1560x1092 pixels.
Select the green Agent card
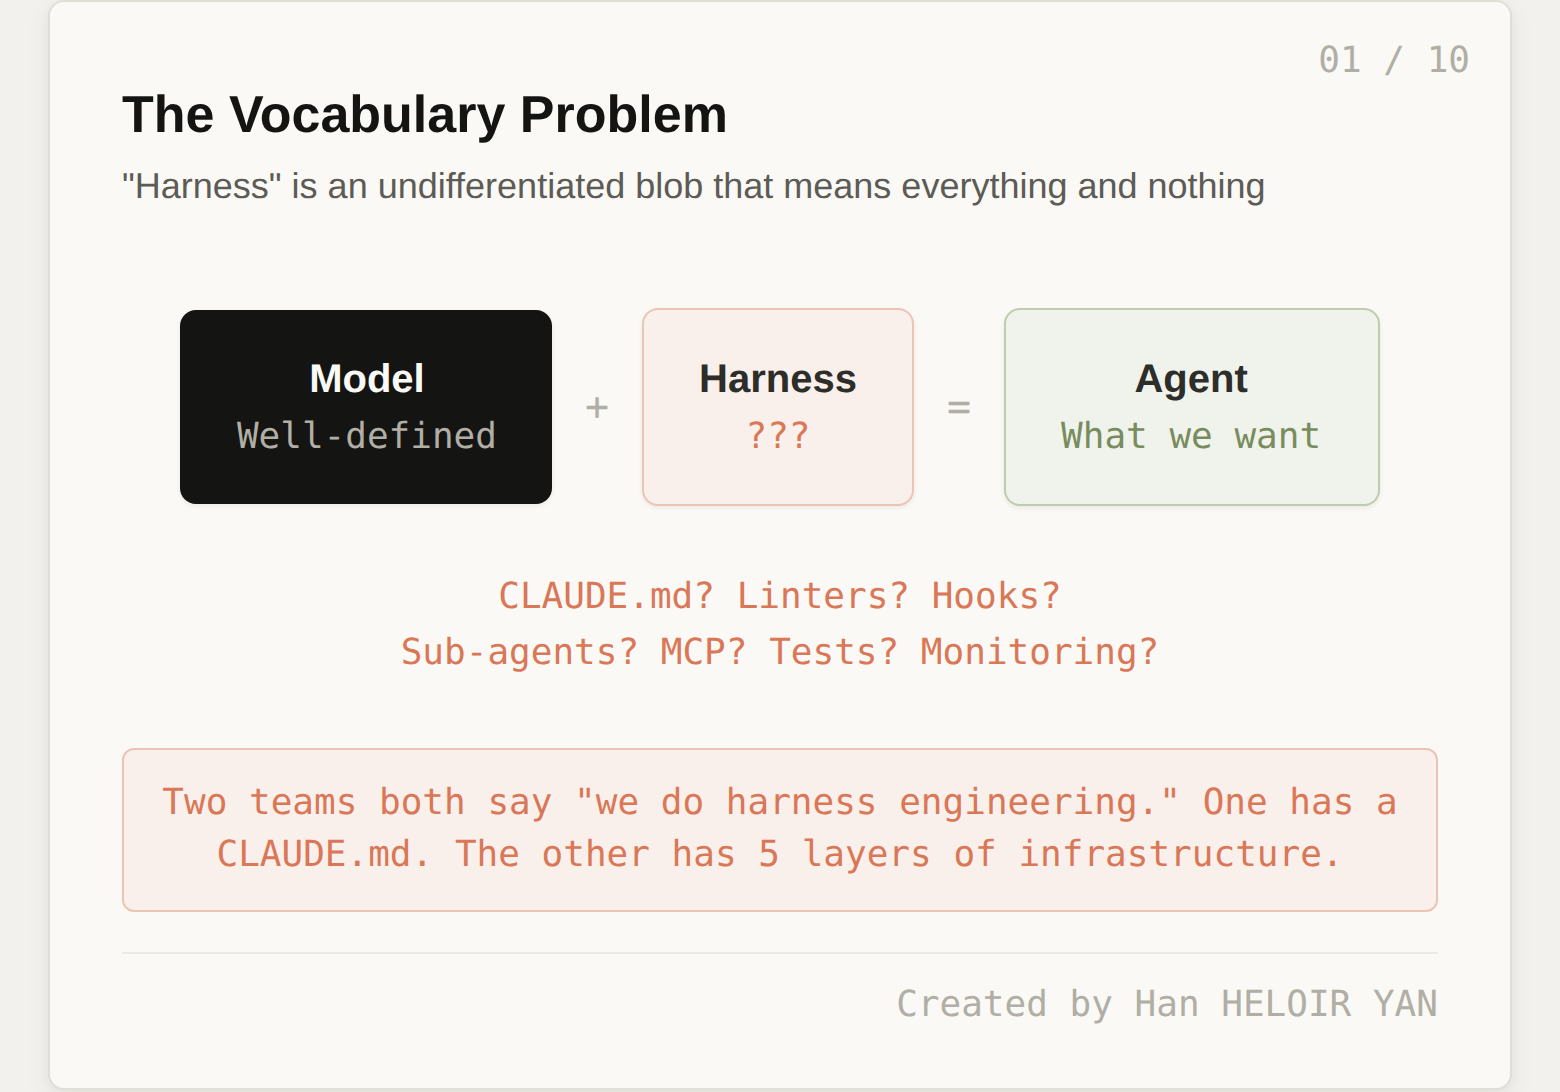point(1191,407)
